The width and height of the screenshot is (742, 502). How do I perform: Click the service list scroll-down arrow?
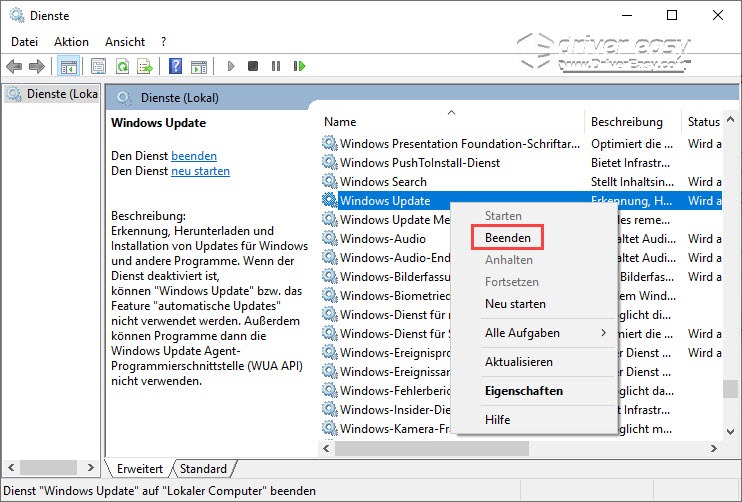point(730,432)
